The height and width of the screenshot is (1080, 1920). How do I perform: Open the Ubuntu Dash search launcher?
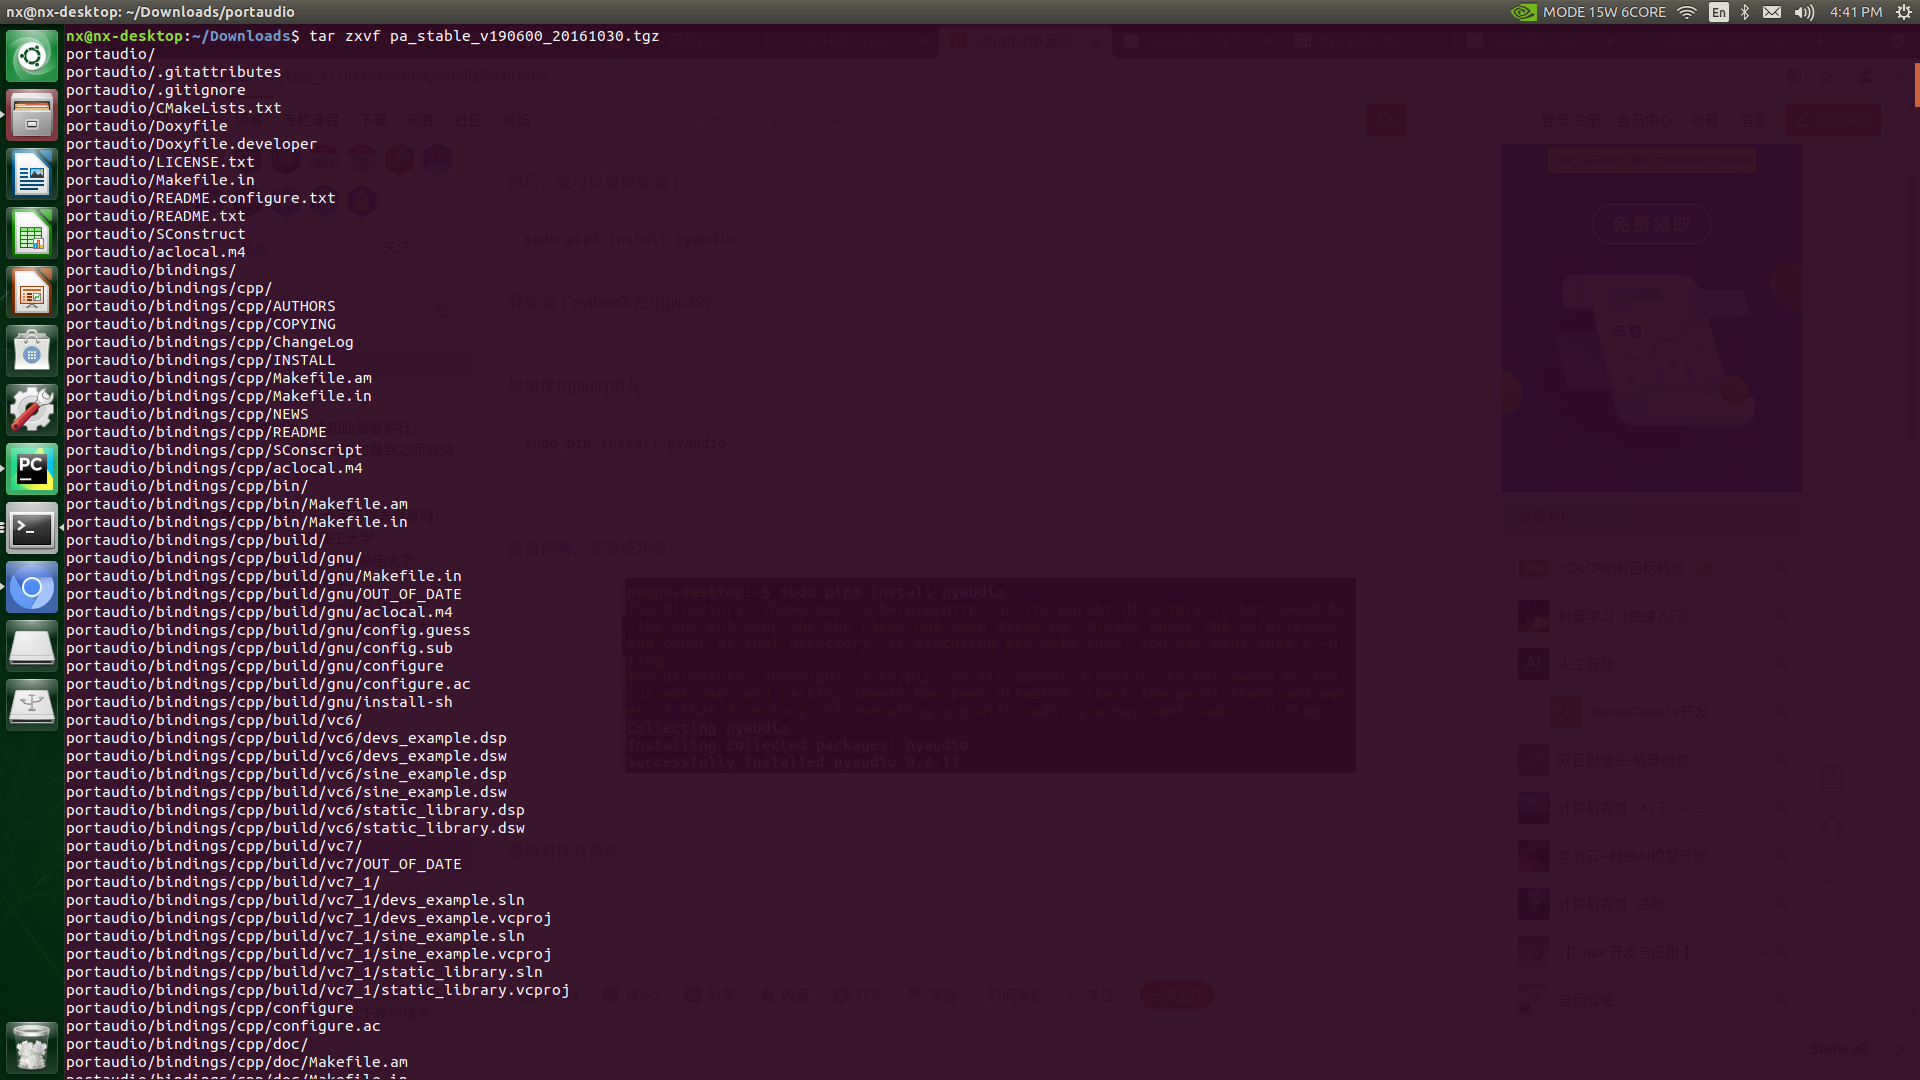click(32, 56)
